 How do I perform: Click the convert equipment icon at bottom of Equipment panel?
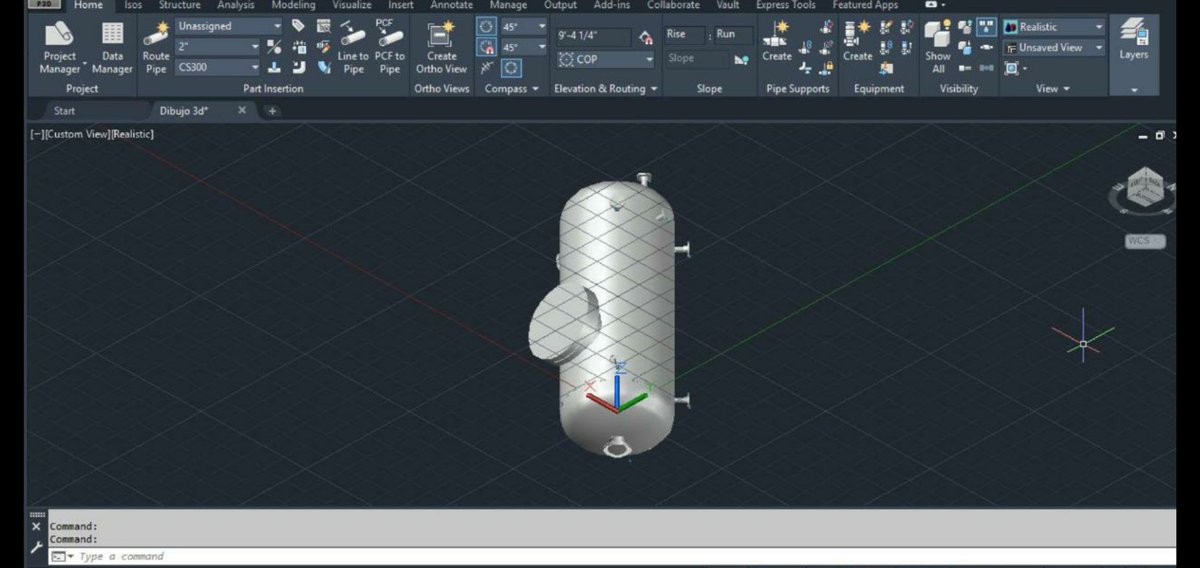pyautogui.click(x=885, y=67)
